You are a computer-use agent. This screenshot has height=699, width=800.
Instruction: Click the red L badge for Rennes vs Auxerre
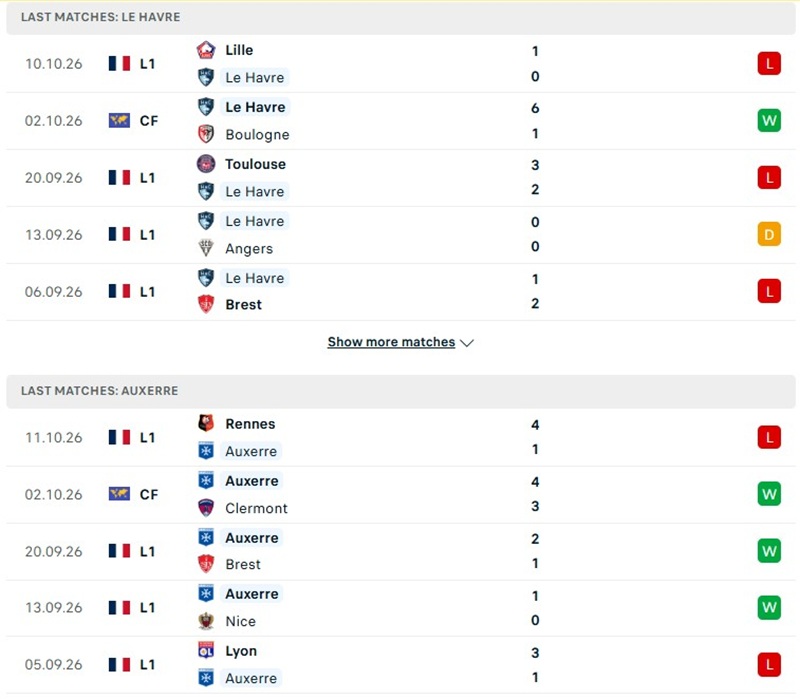point(769,437)
